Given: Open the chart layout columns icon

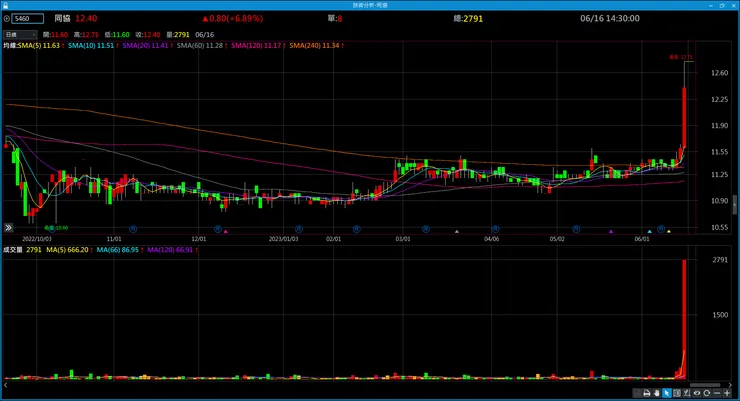Looking at the screenshot, I should [x=676, y=393].
